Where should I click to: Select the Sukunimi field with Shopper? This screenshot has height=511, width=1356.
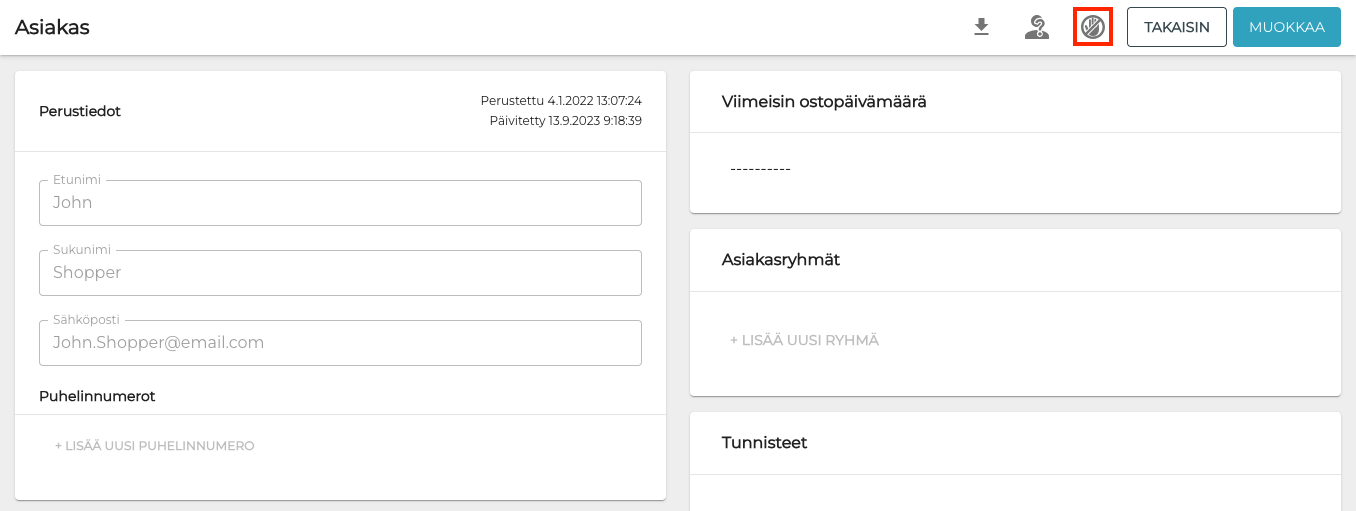click(x=340, y=273)
